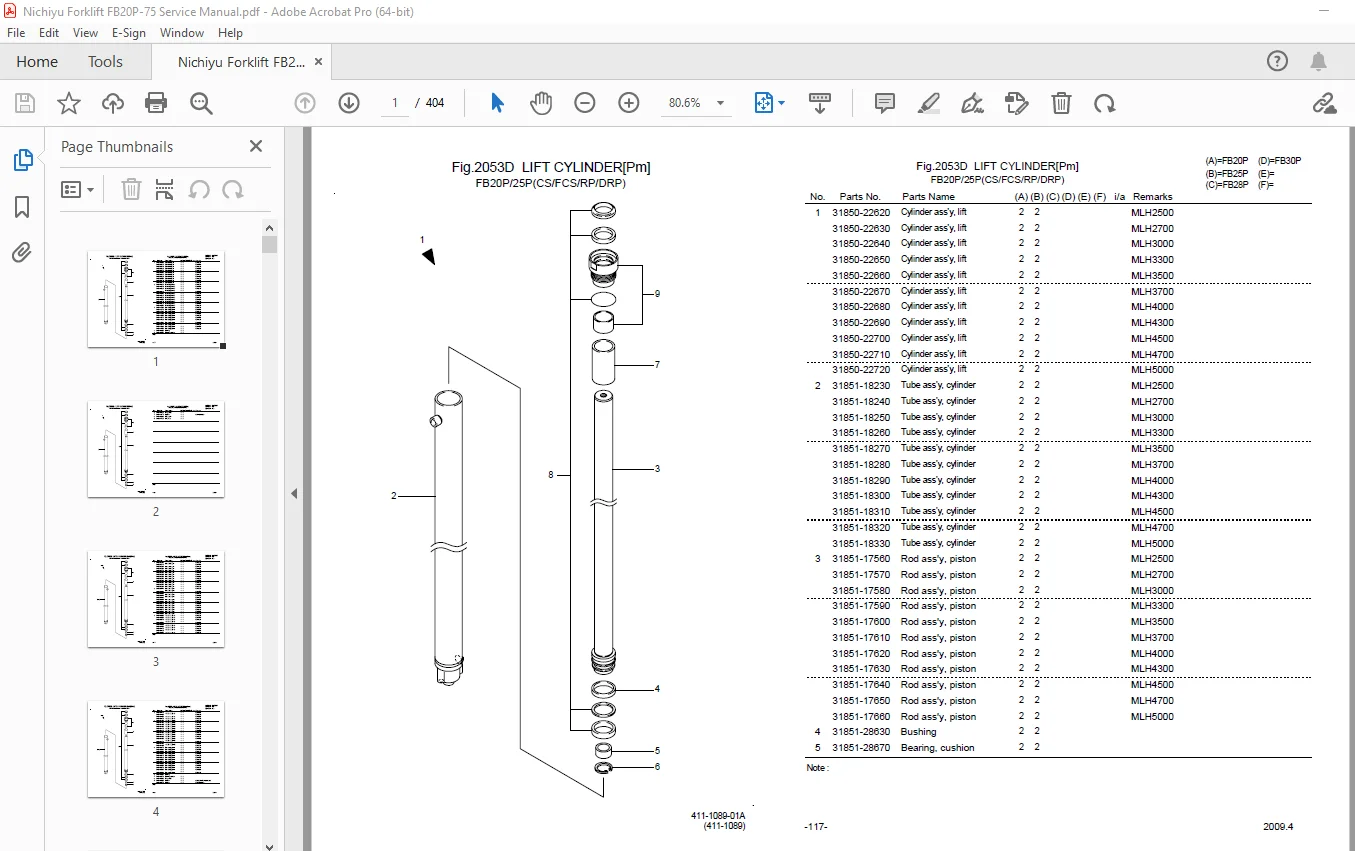Open the Edit menu
1355x851 pixels.
(49, 33)
